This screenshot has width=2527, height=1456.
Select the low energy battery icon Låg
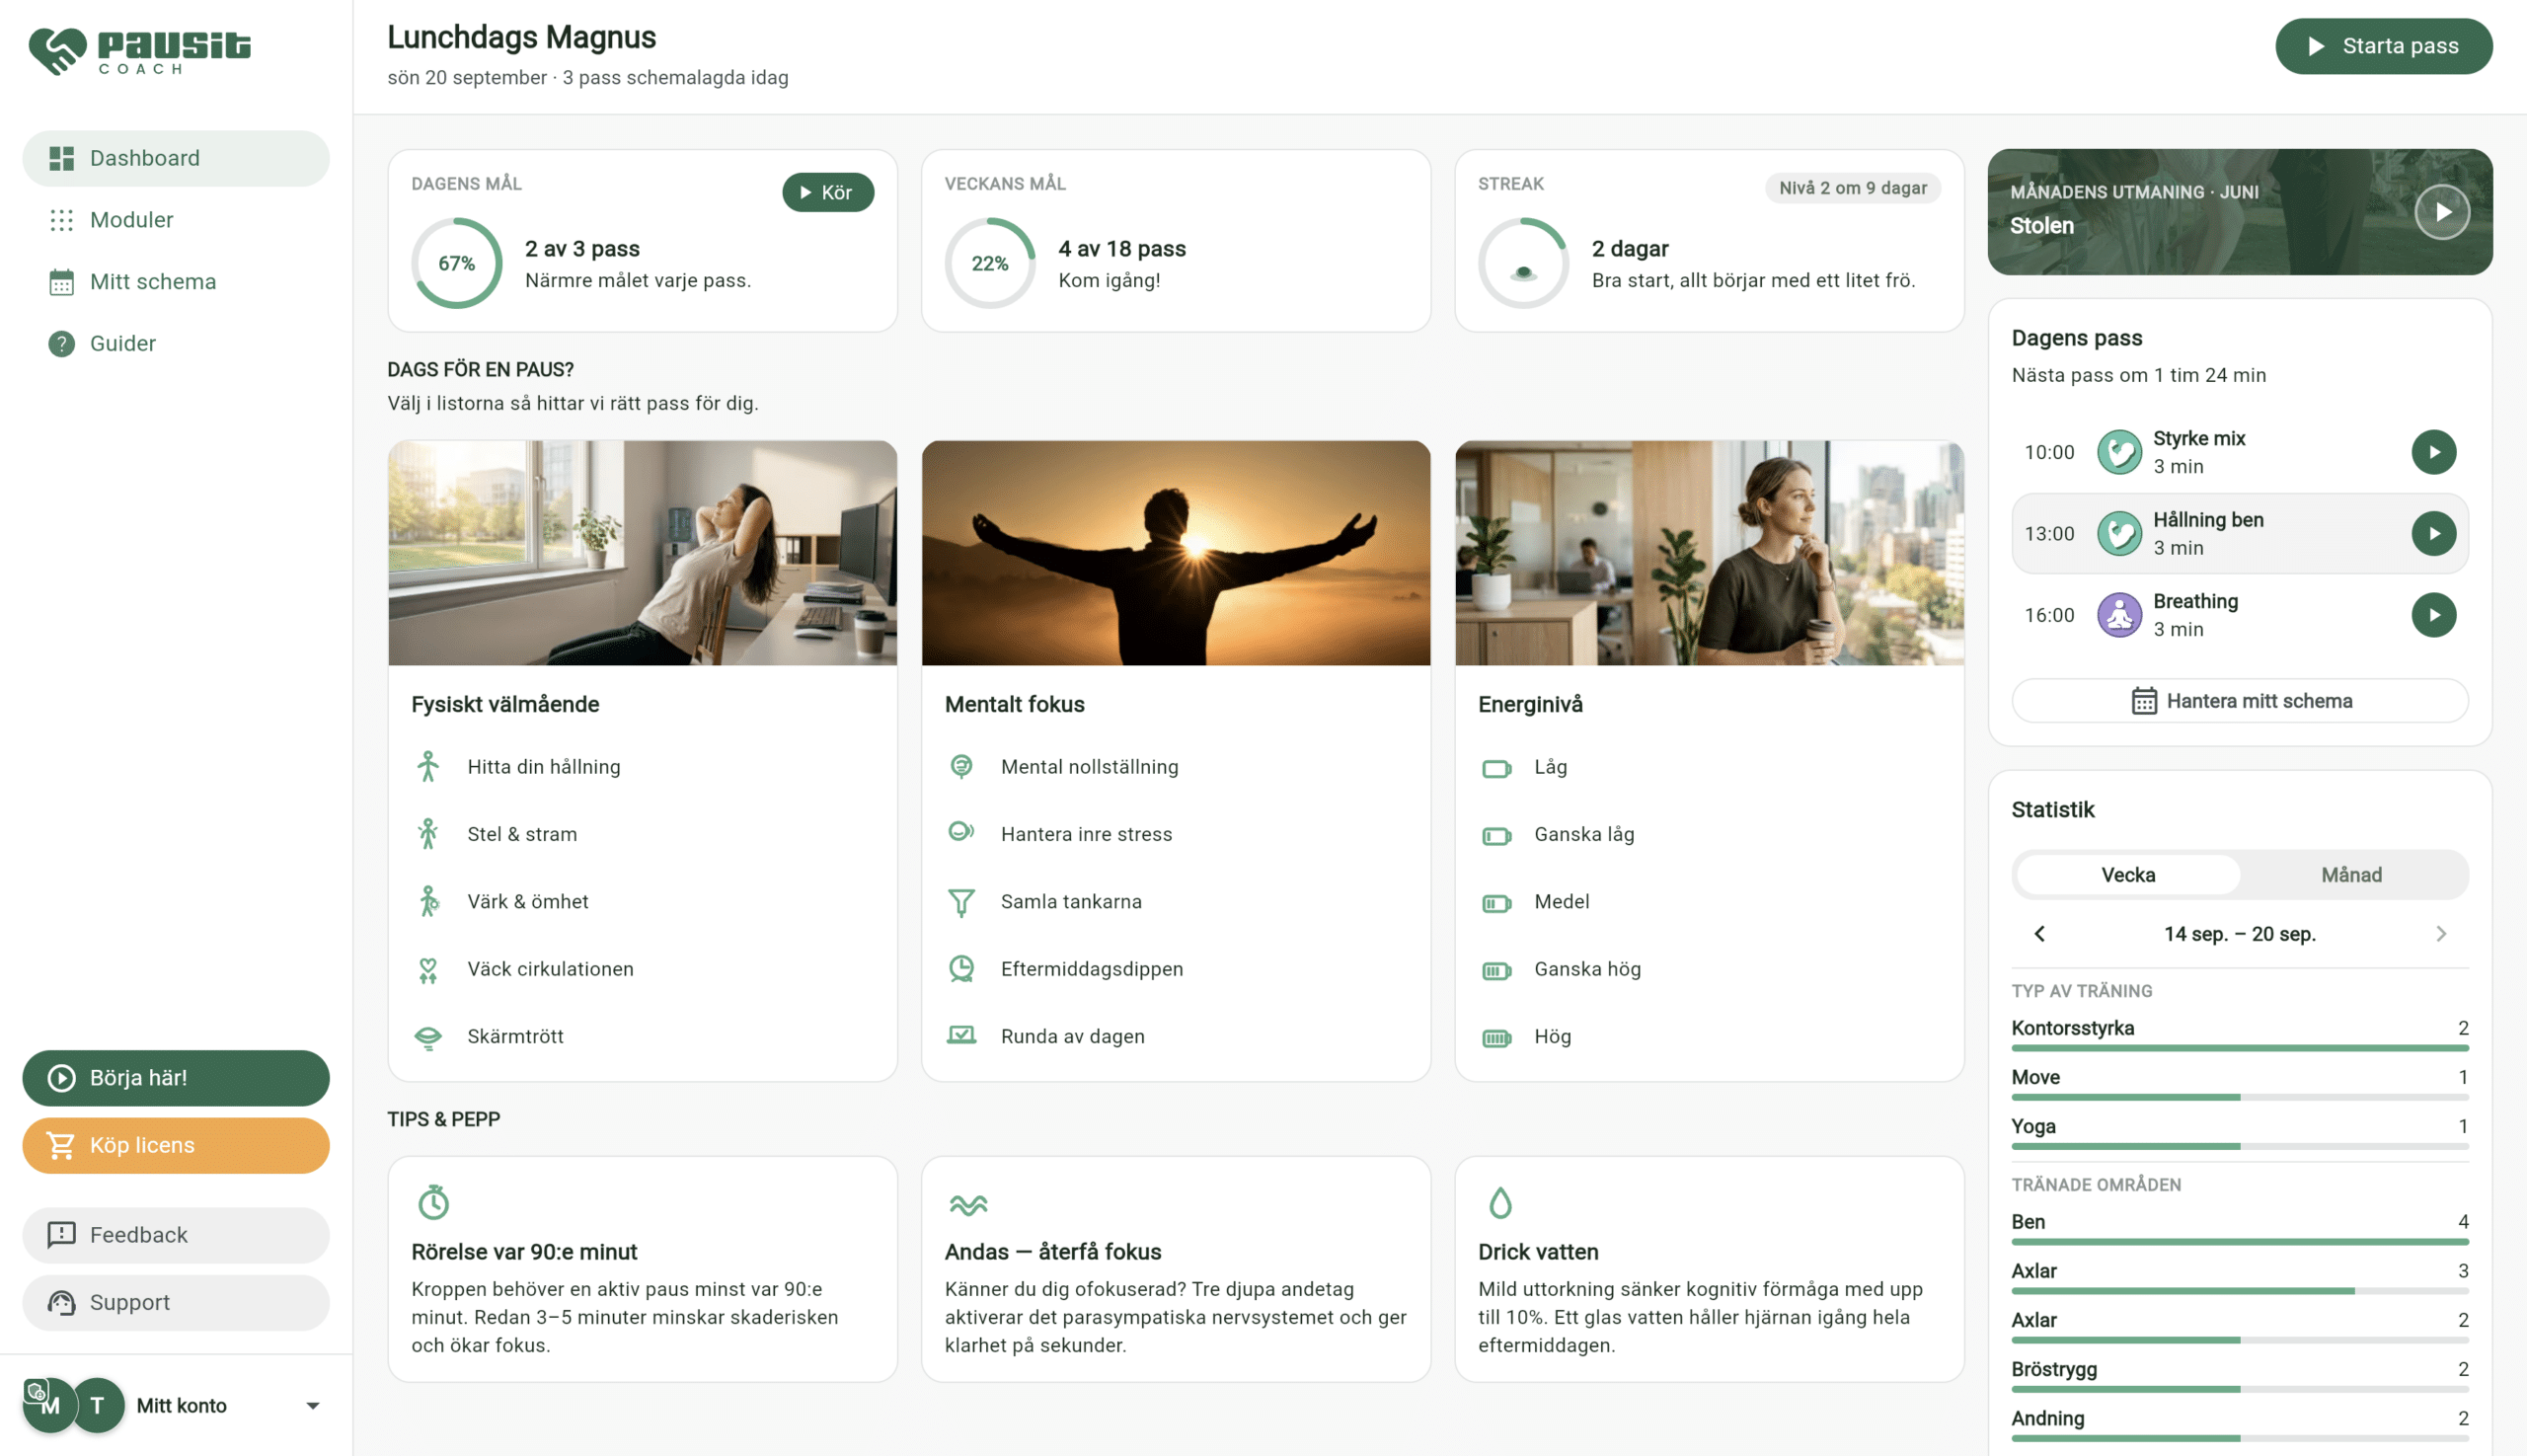1496,768
